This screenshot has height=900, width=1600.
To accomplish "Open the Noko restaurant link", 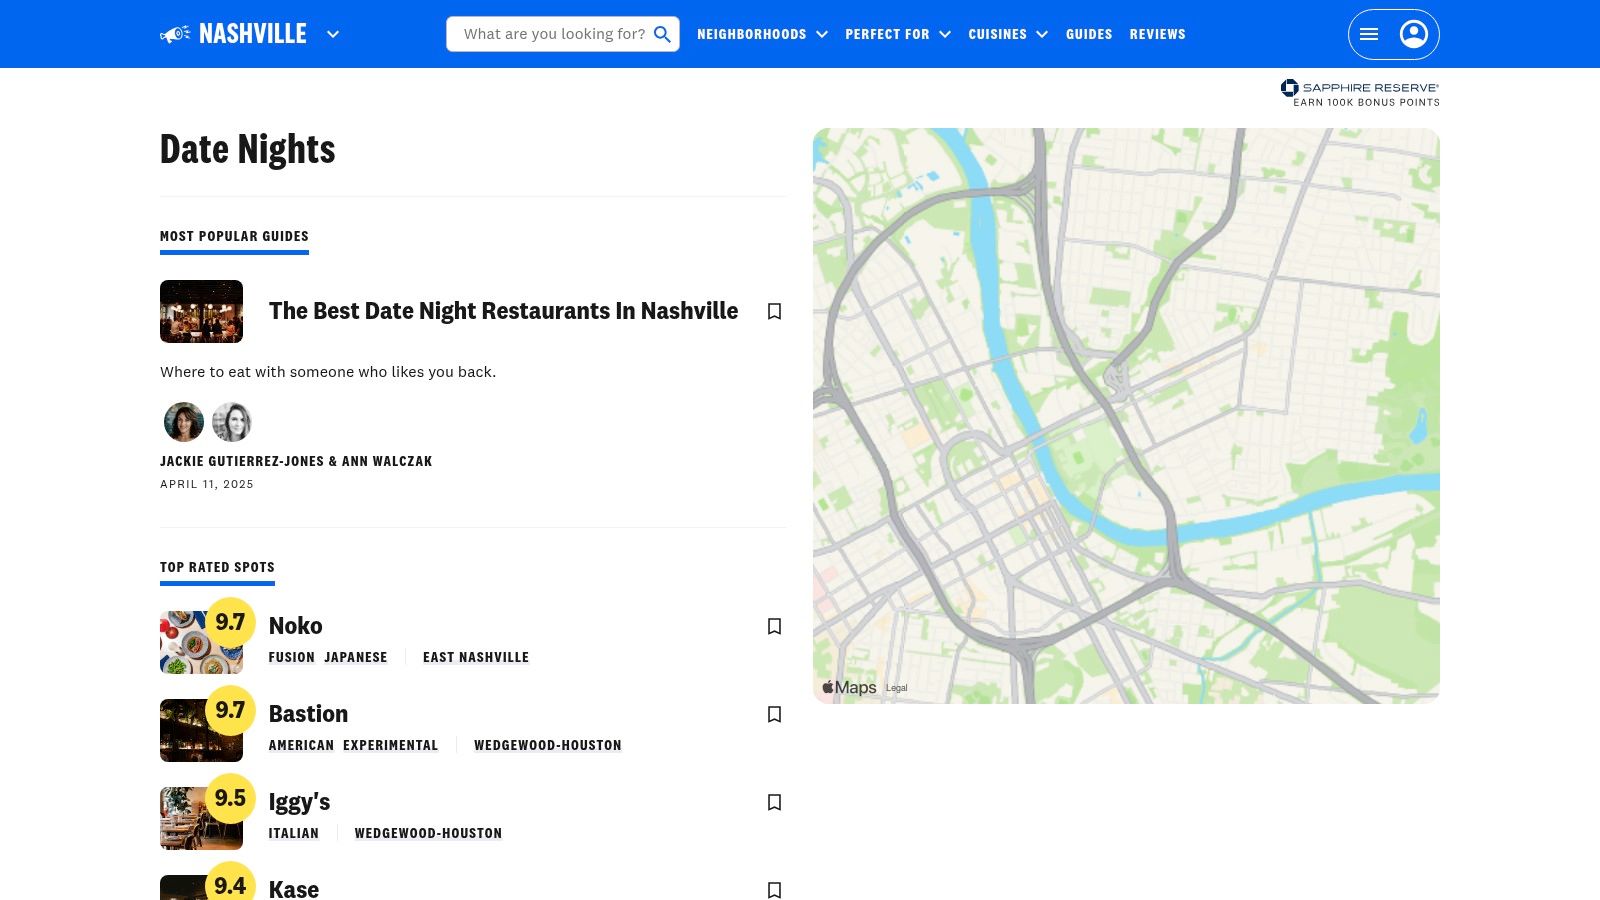I will tap(295, 626).
